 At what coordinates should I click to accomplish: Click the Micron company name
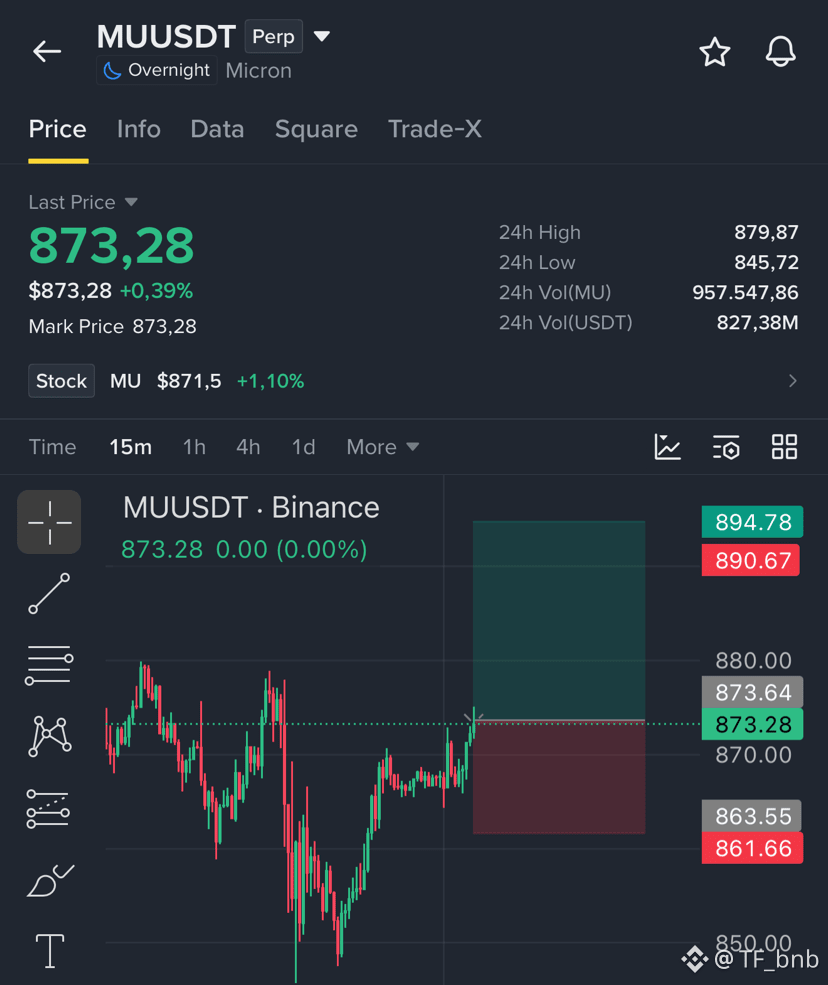tap(259, 70)
